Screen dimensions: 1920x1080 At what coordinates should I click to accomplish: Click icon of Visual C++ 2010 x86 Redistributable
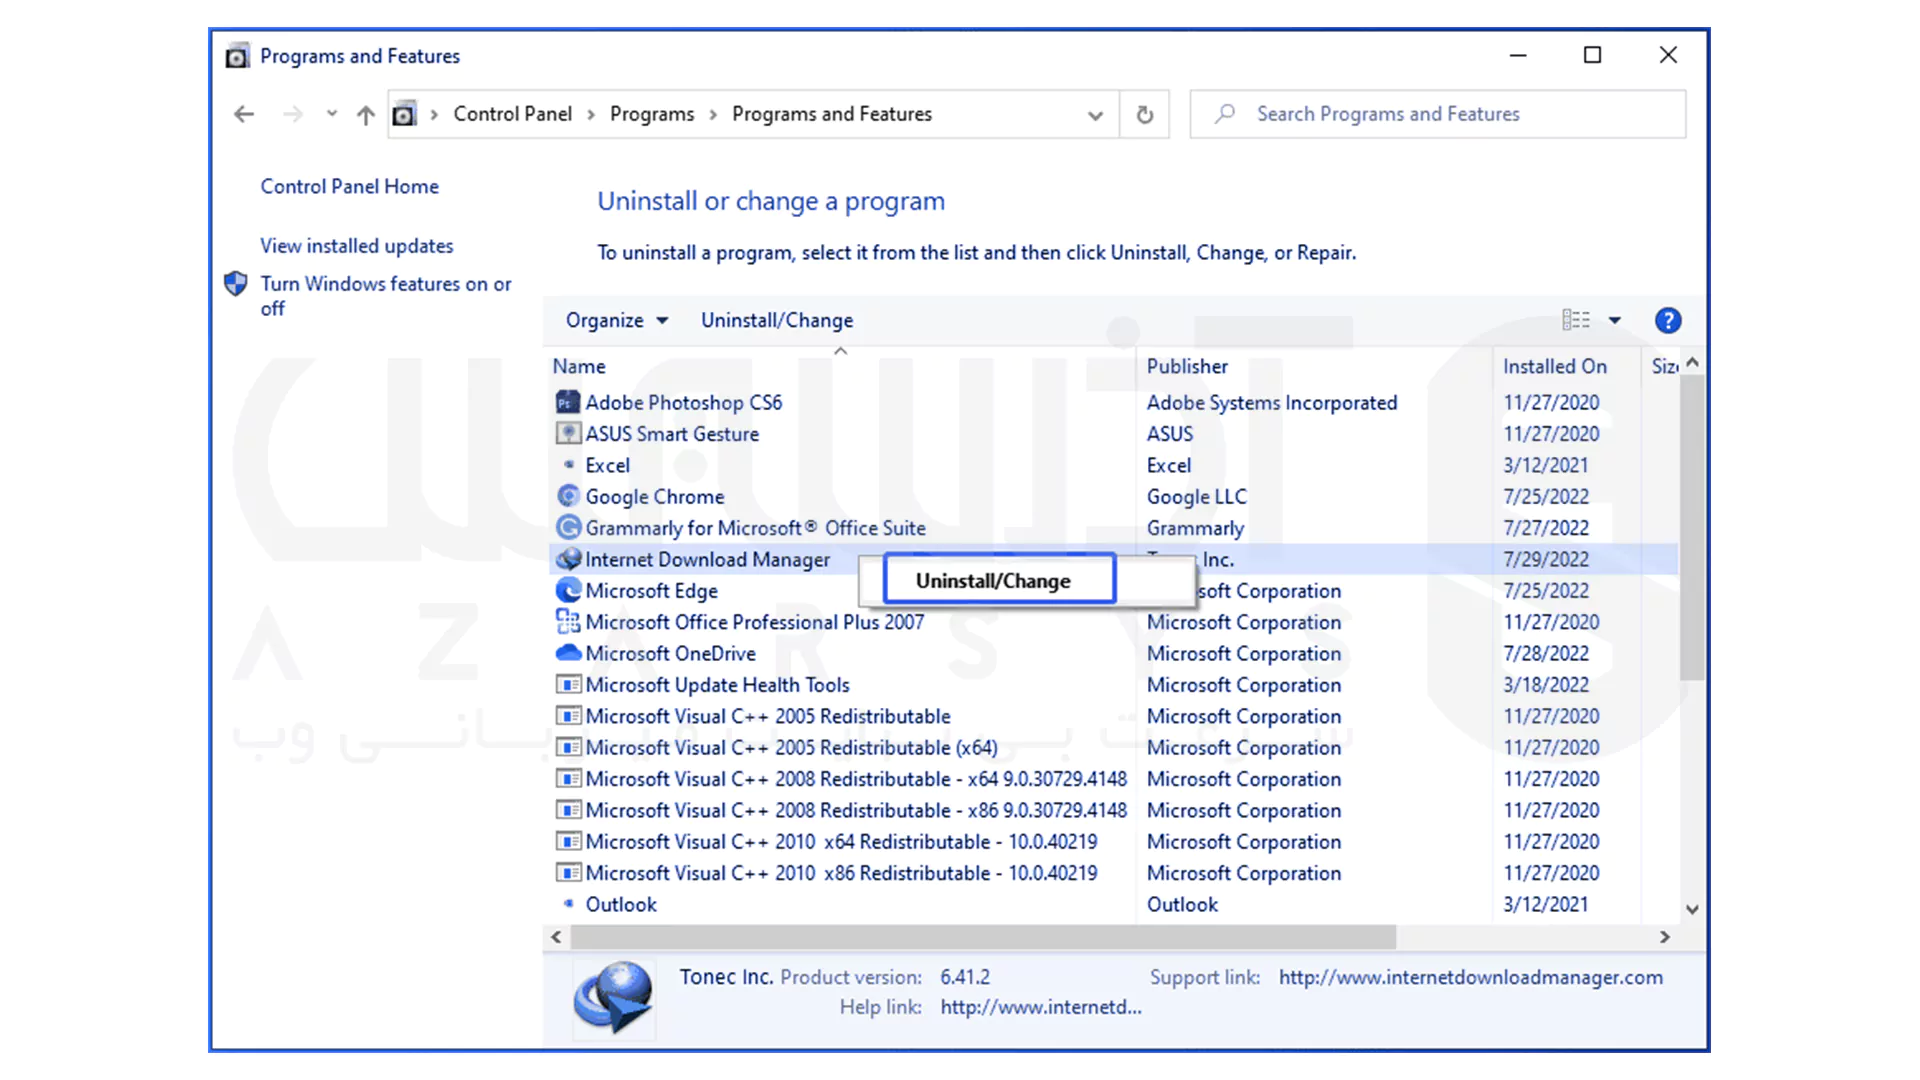pos(568,872)
